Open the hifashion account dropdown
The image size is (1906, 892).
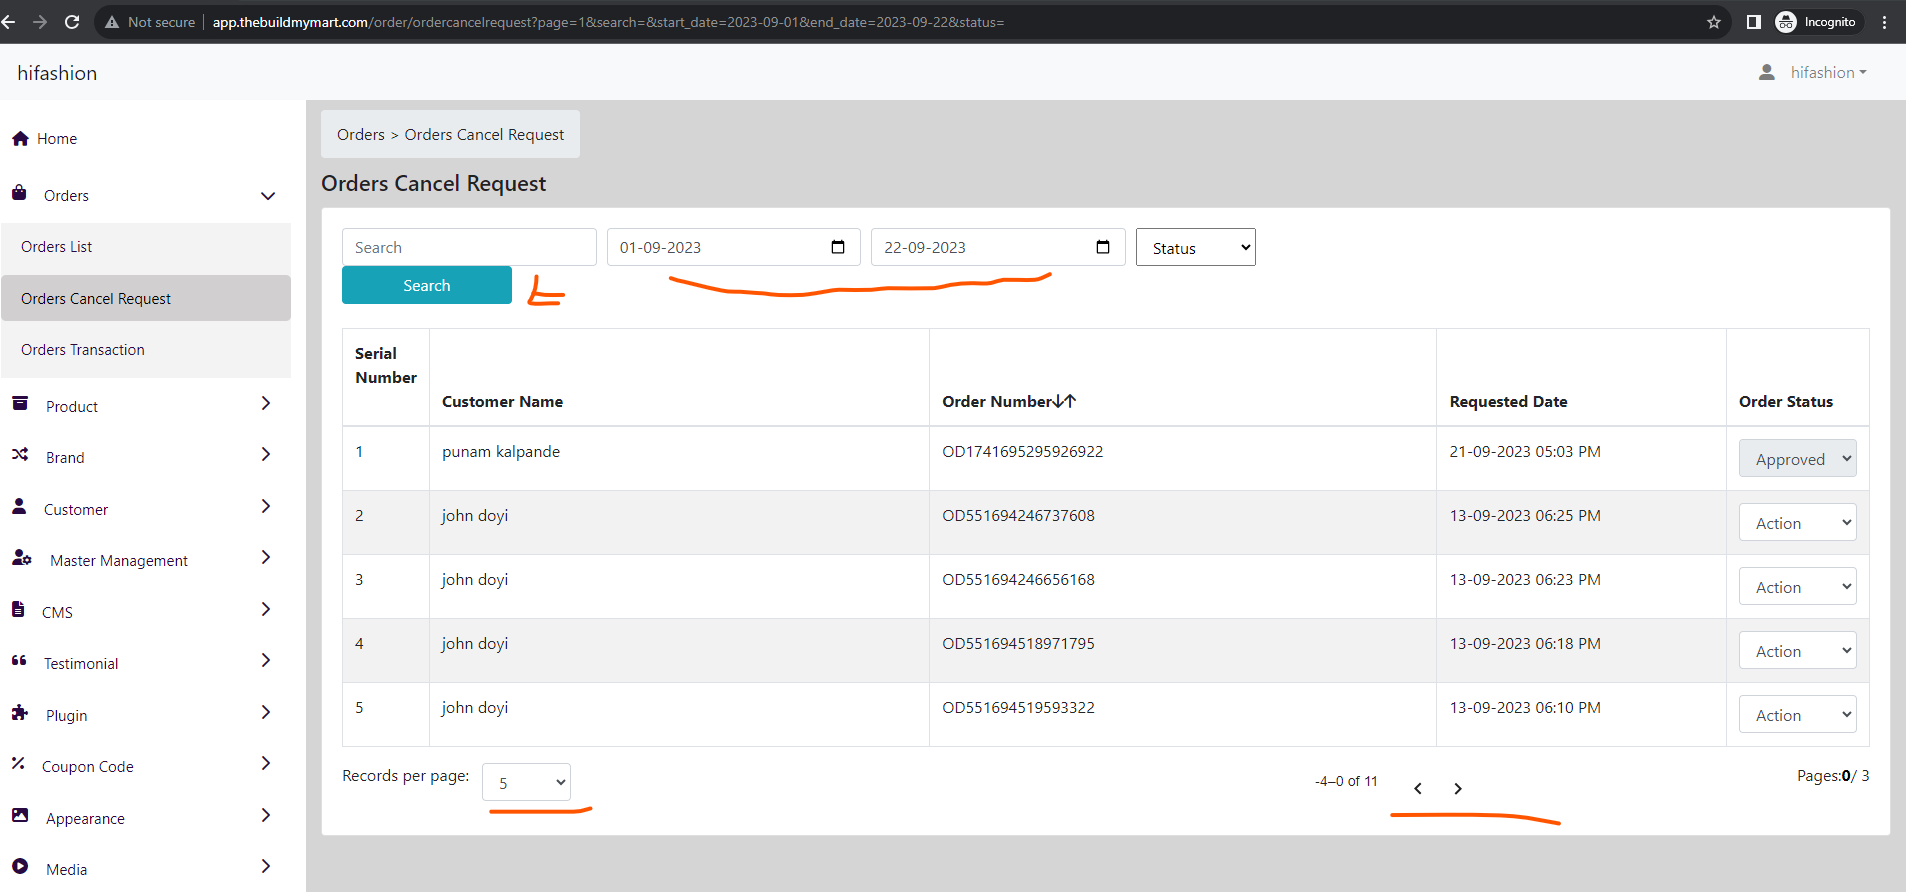1828,72
